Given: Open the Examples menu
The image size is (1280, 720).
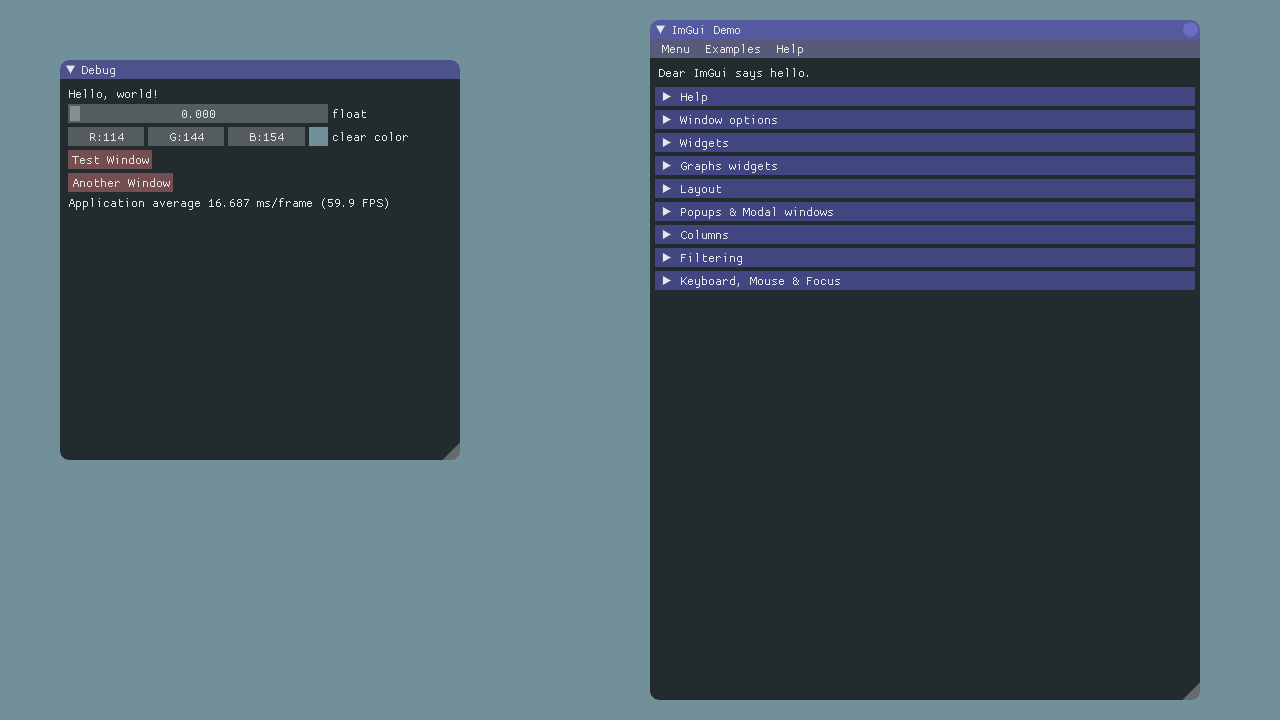Looking at the screenshot, I should click(x=732, y=49).
